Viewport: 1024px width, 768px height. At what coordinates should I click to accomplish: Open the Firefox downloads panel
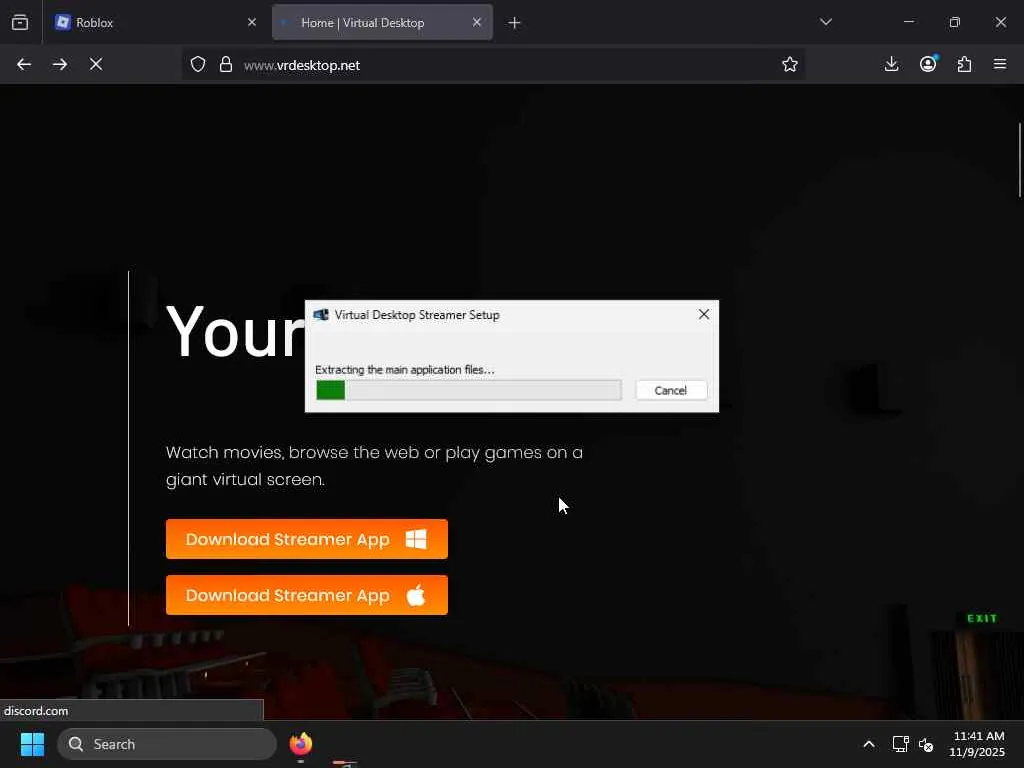891,64
